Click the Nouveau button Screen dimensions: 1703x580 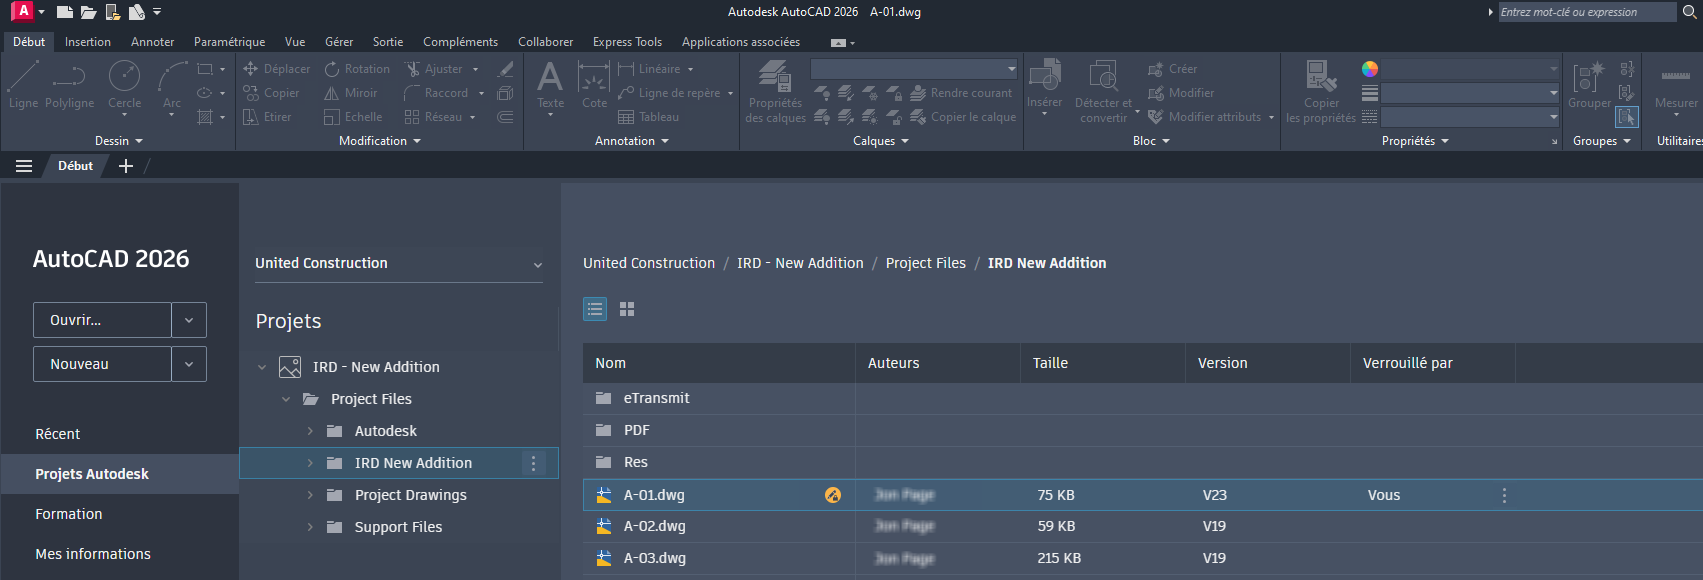(x=102, y=364)
